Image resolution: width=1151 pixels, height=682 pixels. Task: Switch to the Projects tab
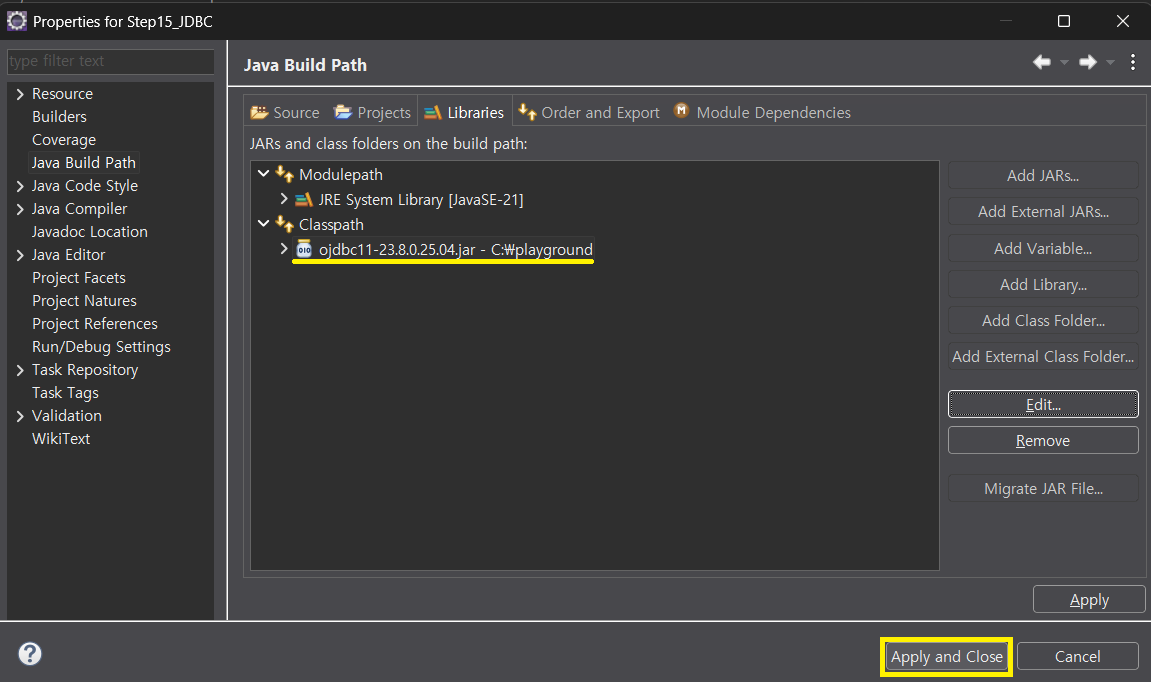(372, 112)
